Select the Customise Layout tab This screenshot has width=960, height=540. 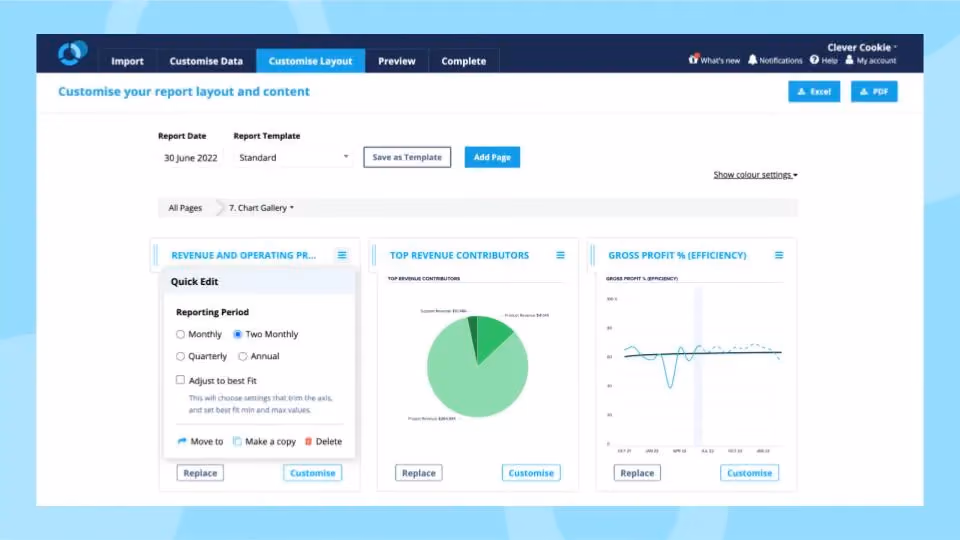pos(310,61)
